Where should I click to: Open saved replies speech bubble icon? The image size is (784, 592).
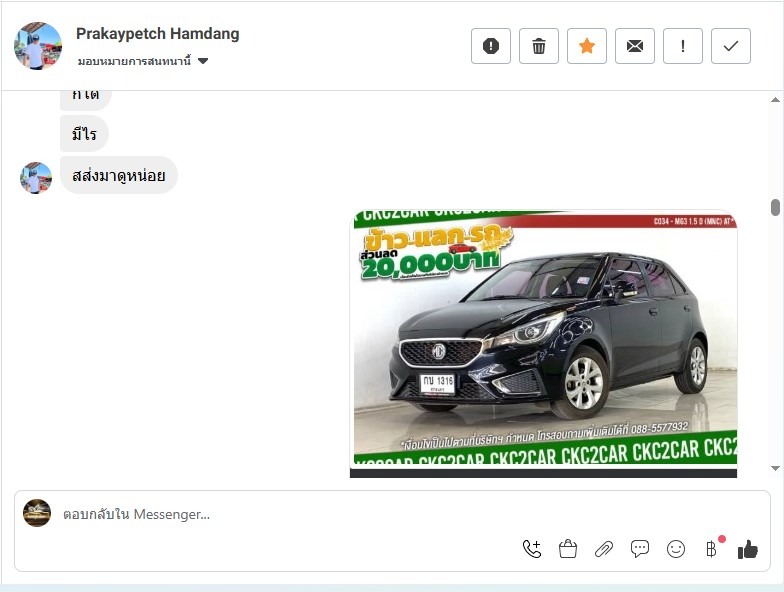coord(640,549)
